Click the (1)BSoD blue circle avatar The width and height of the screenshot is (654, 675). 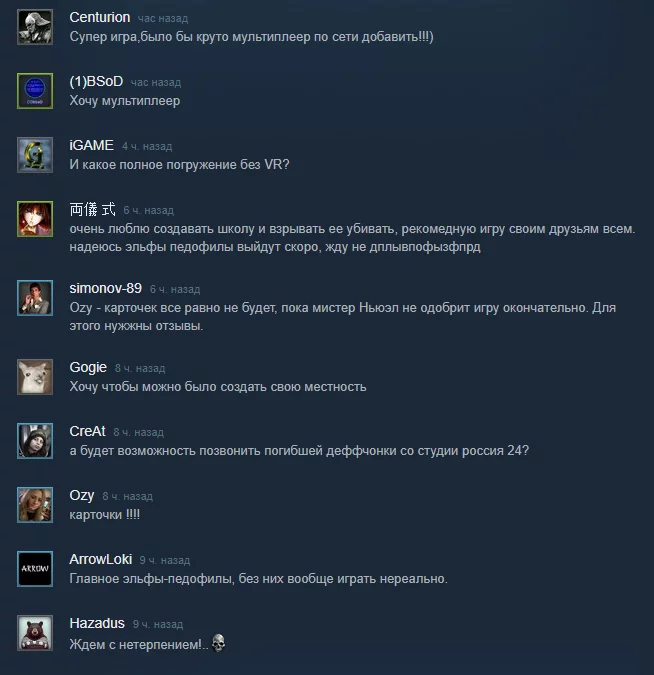[35, 91]
